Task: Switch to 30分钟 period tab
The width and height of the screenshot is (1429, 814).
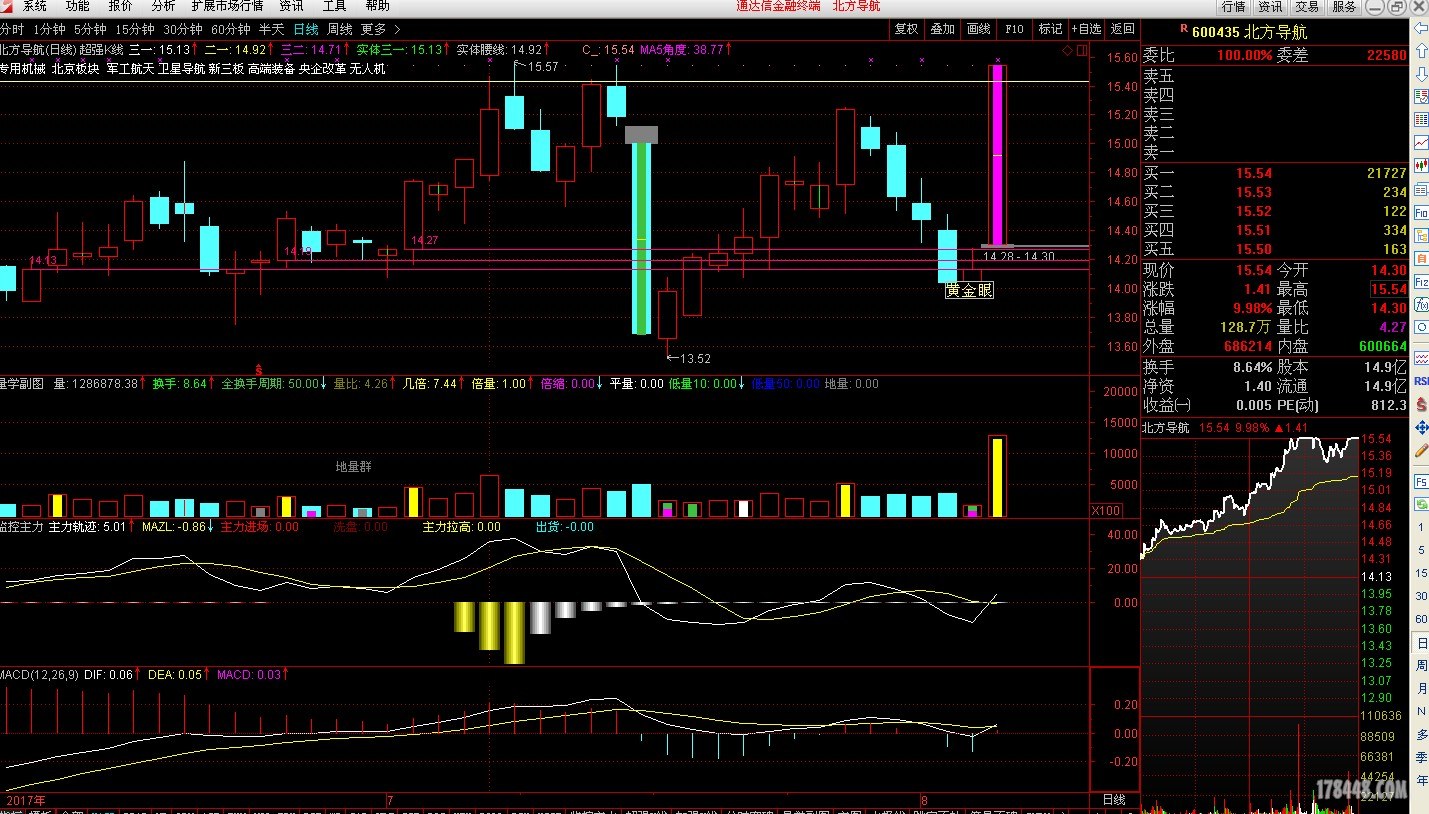Action: (183, 29)
